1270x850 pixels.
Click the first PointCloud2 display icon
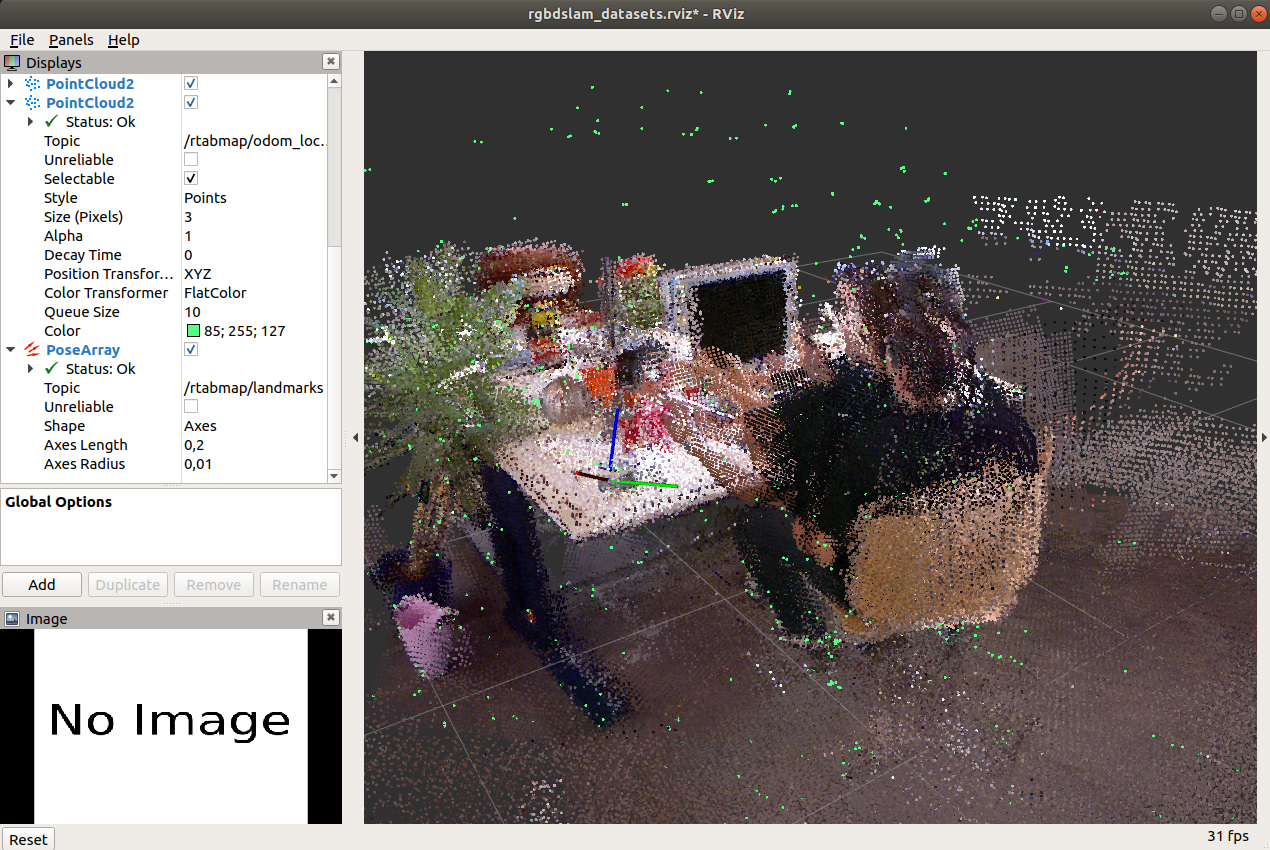click(31, 83)
